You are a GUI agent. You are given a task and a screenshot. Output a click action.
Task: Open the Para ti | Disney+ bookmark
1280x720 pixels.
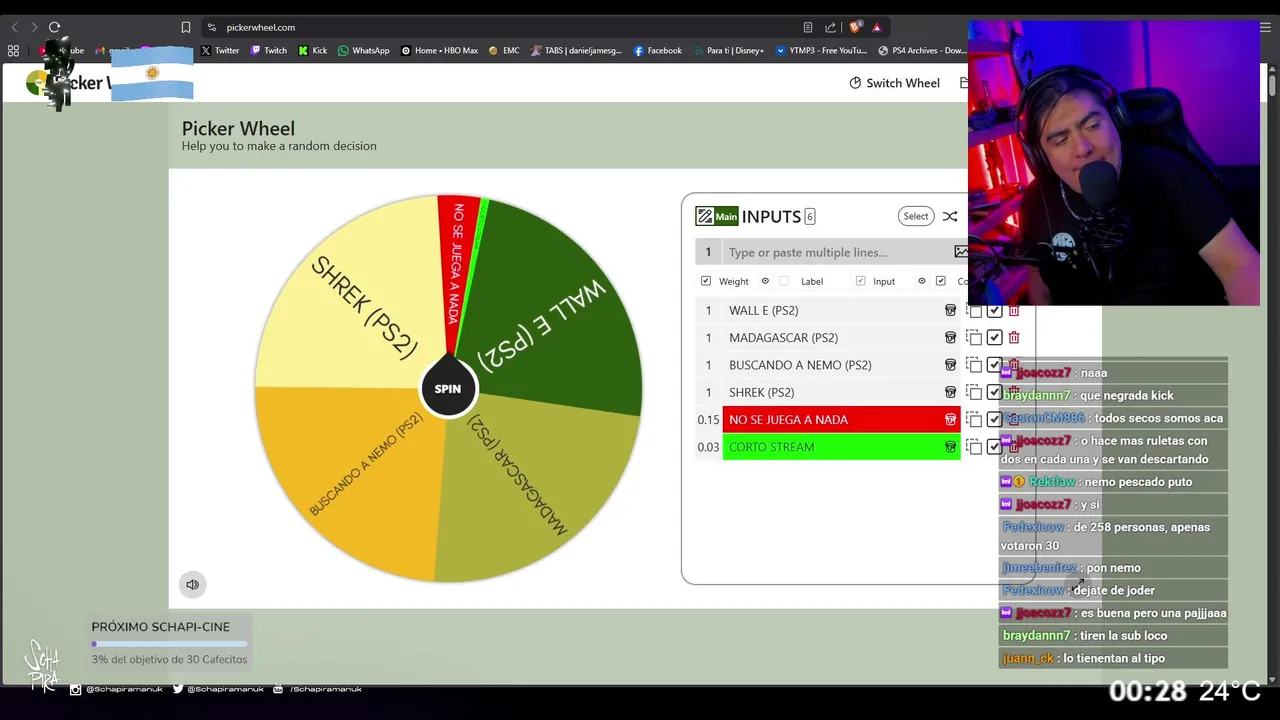point(728,50)
